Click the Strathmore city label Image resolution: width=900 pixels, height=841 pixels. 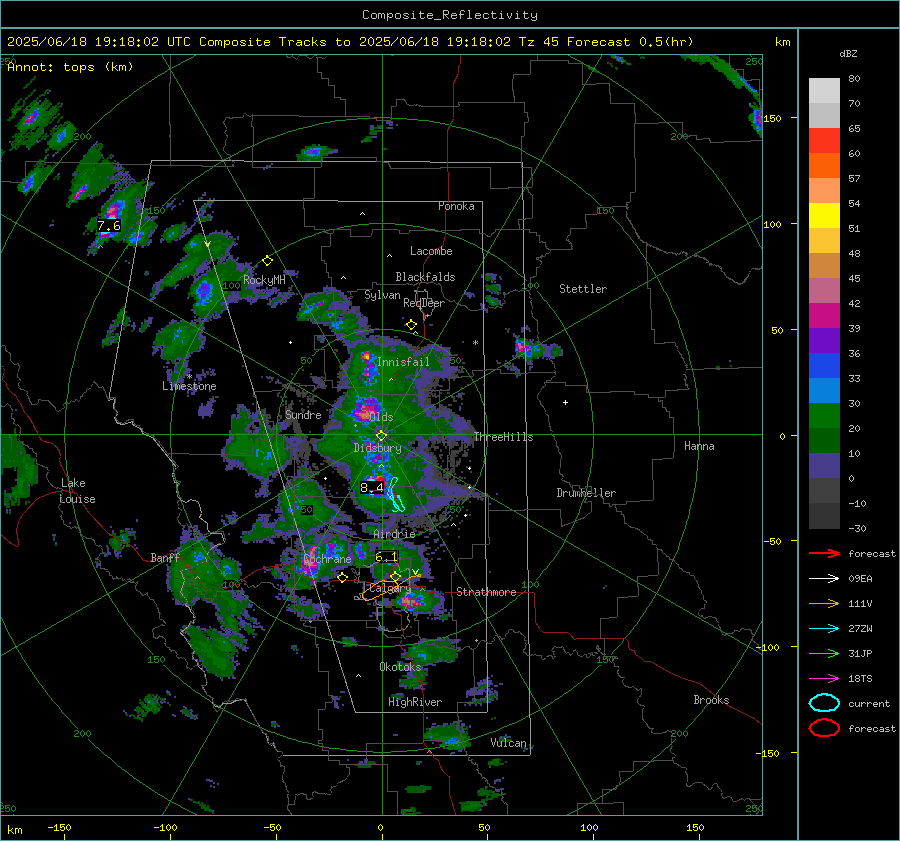(486, 592)
